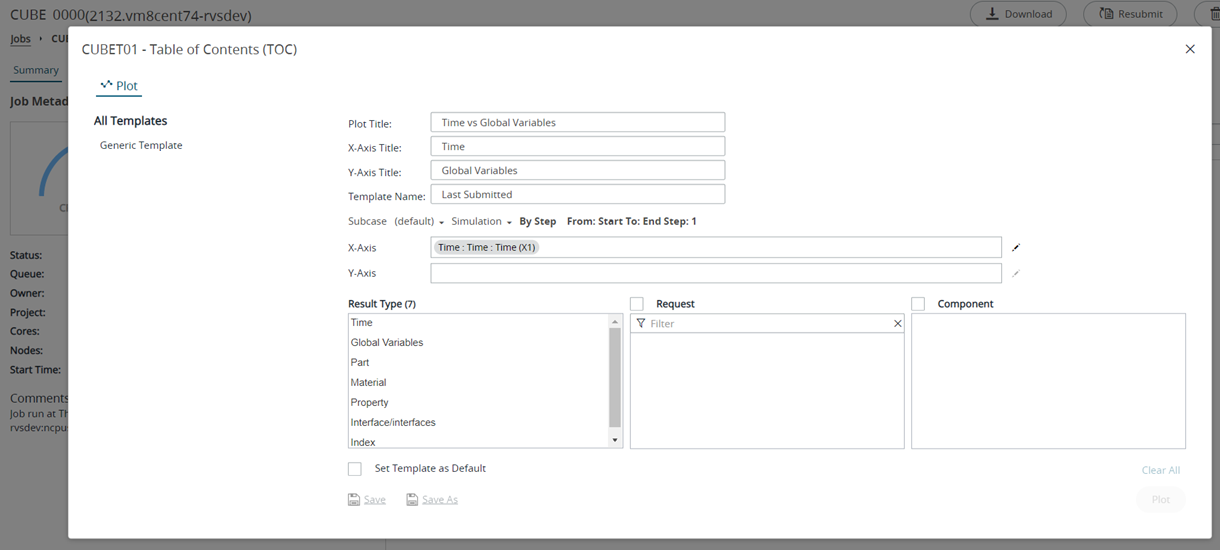Click the Save link
The width and height of the screenshot is (1220, 550).
coord(374,499)
